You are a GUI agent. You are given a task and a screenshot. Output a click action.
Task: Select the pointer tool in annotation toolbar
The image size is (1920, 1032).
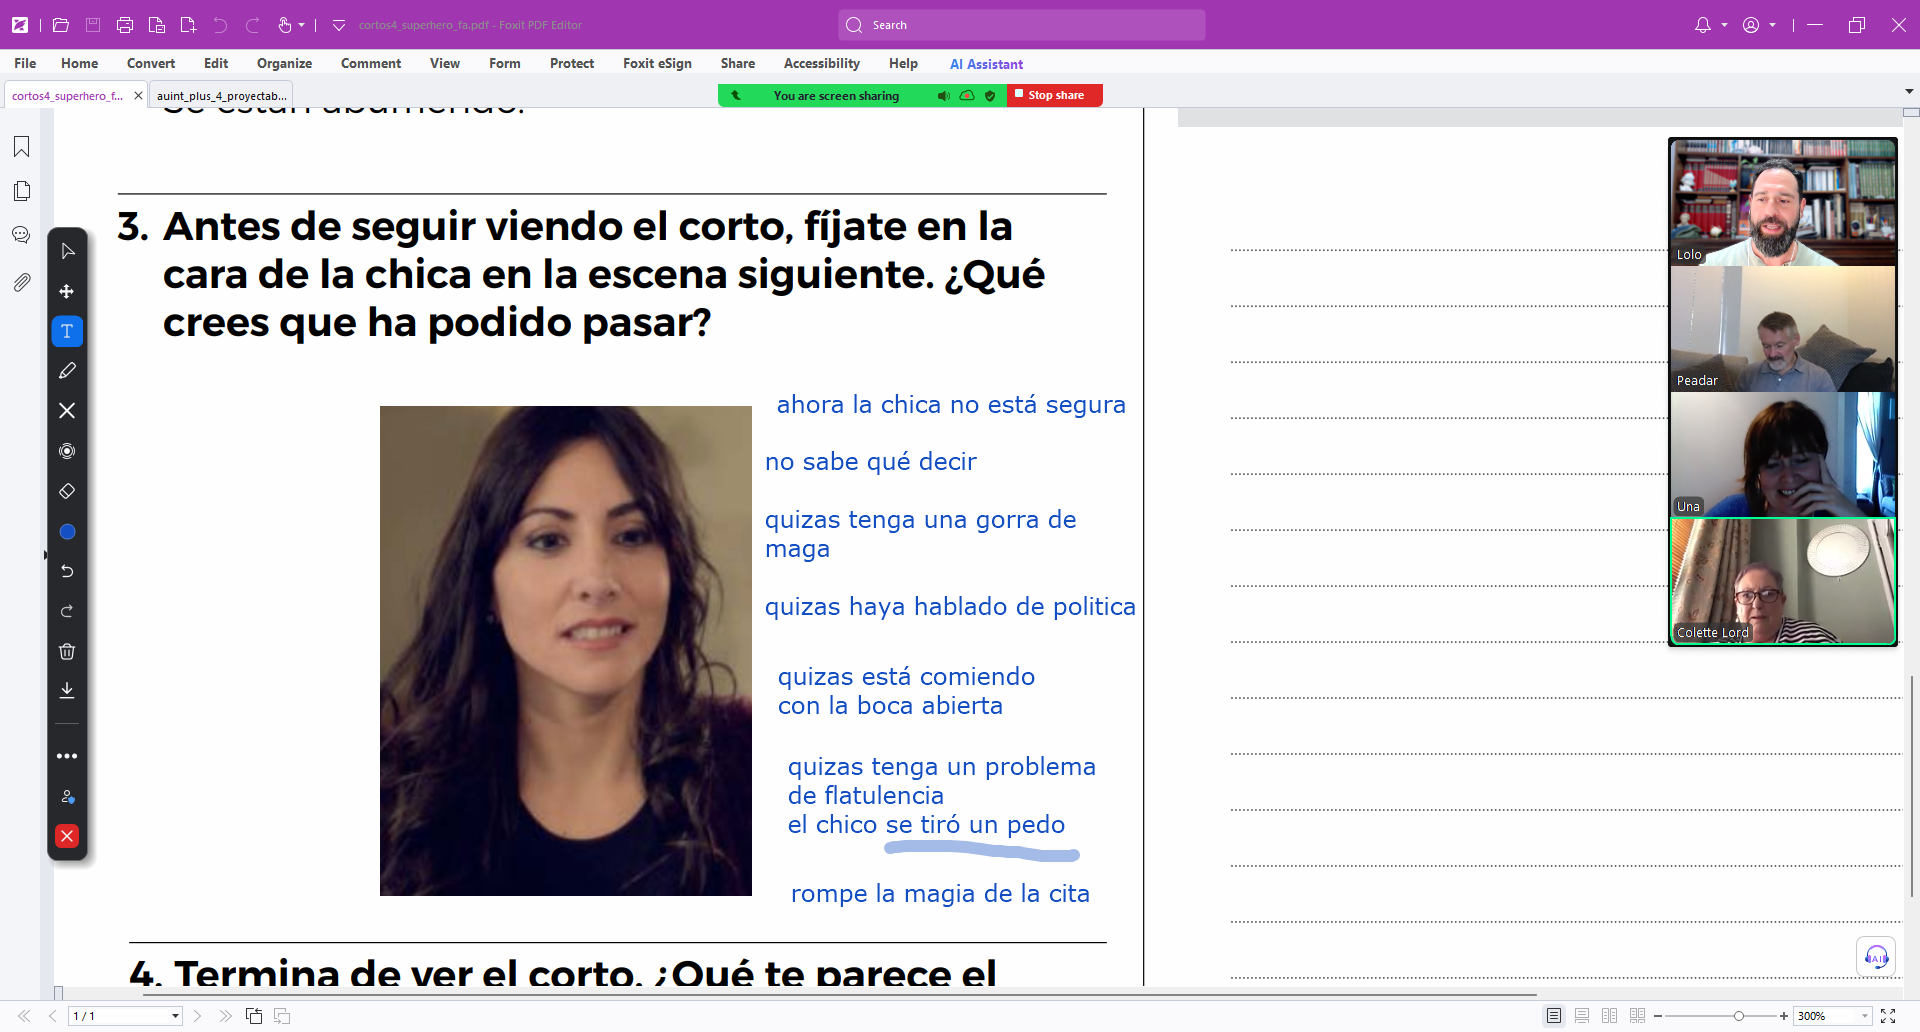[67, 251]
